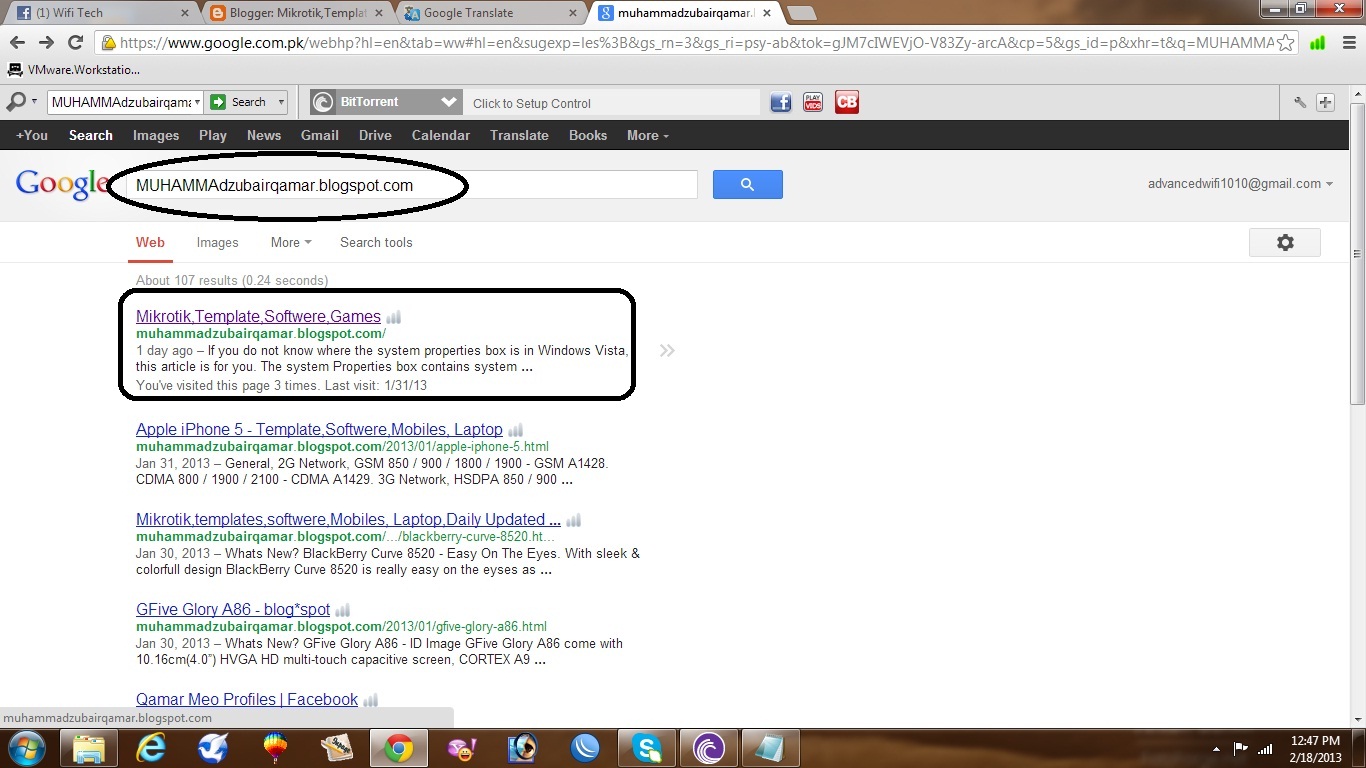This screenshot has width=1366, height=768.
Task: Go back with the browser back arrow
Action: [17, 43]
